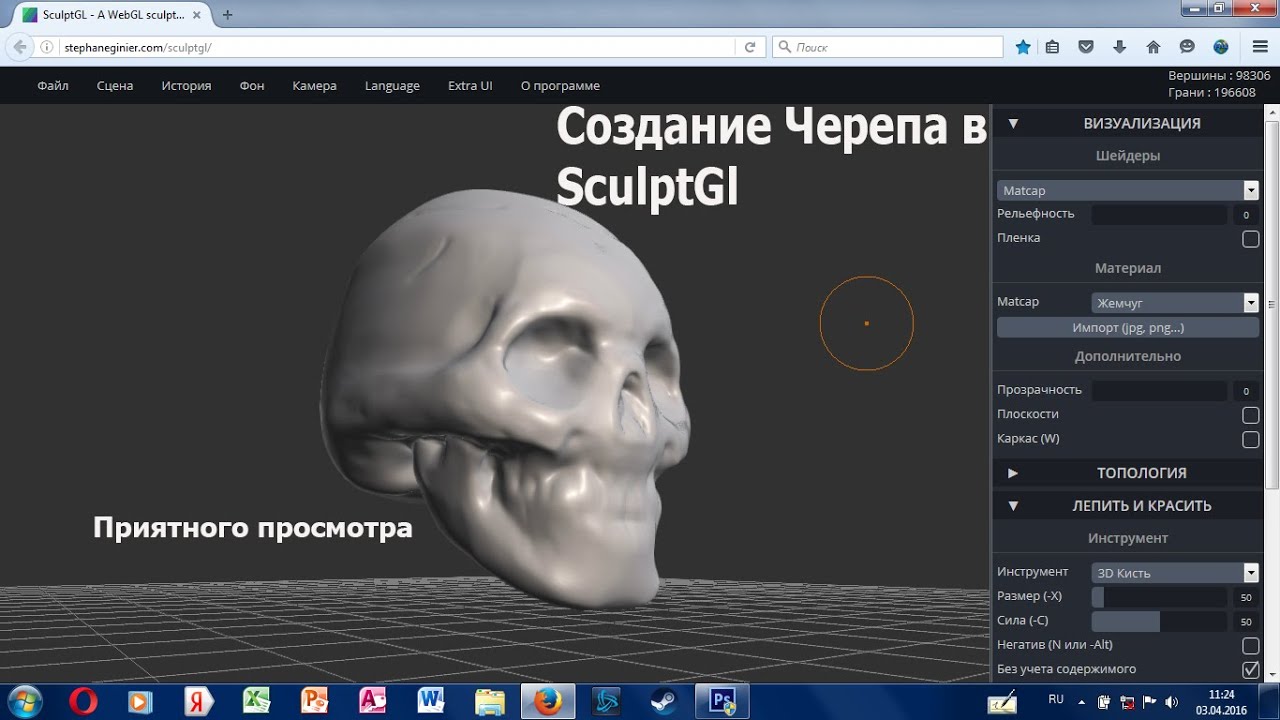Image resolution: width=1280 pixels, height=720 pixels.
Task: Click the handwriting input panel tray icon
Action: click(x=1003, y=702)
